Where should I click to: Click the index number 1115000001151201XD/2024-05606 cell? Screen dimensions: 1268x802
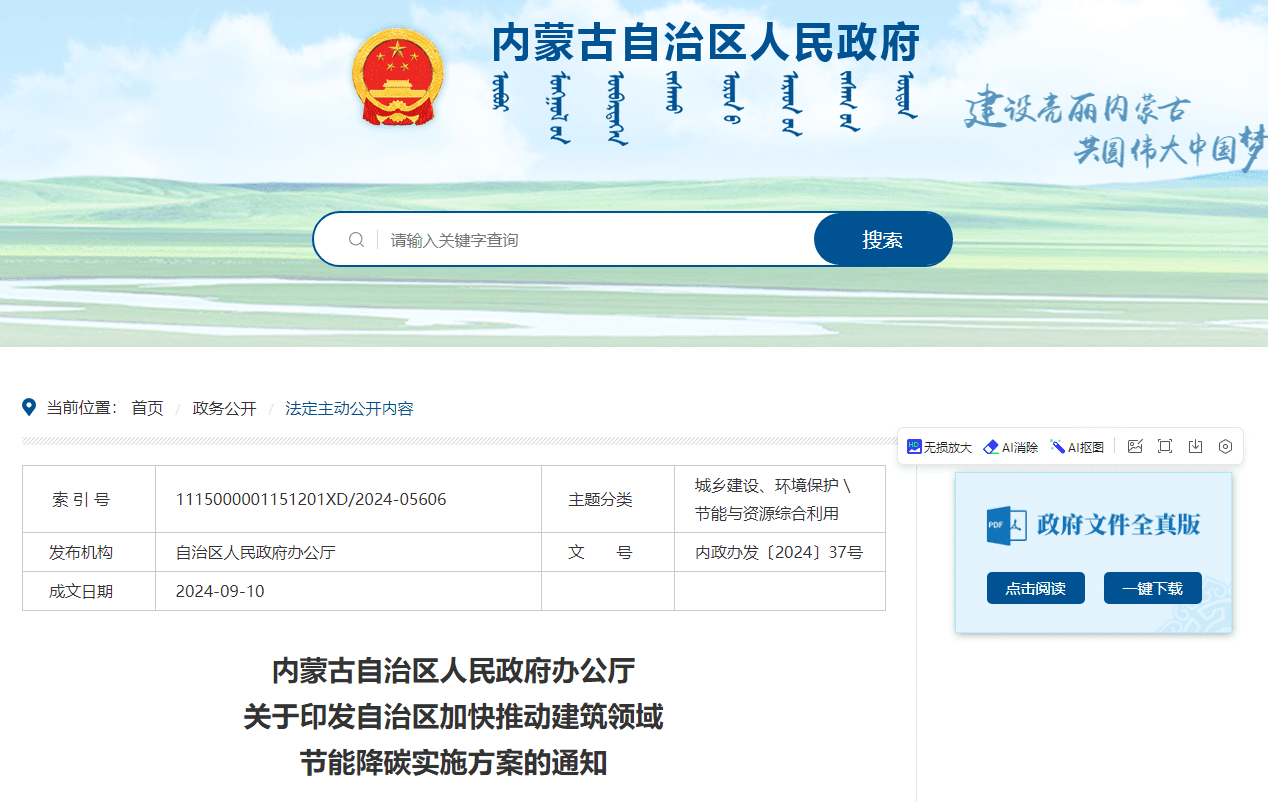[x=311, y=499]
